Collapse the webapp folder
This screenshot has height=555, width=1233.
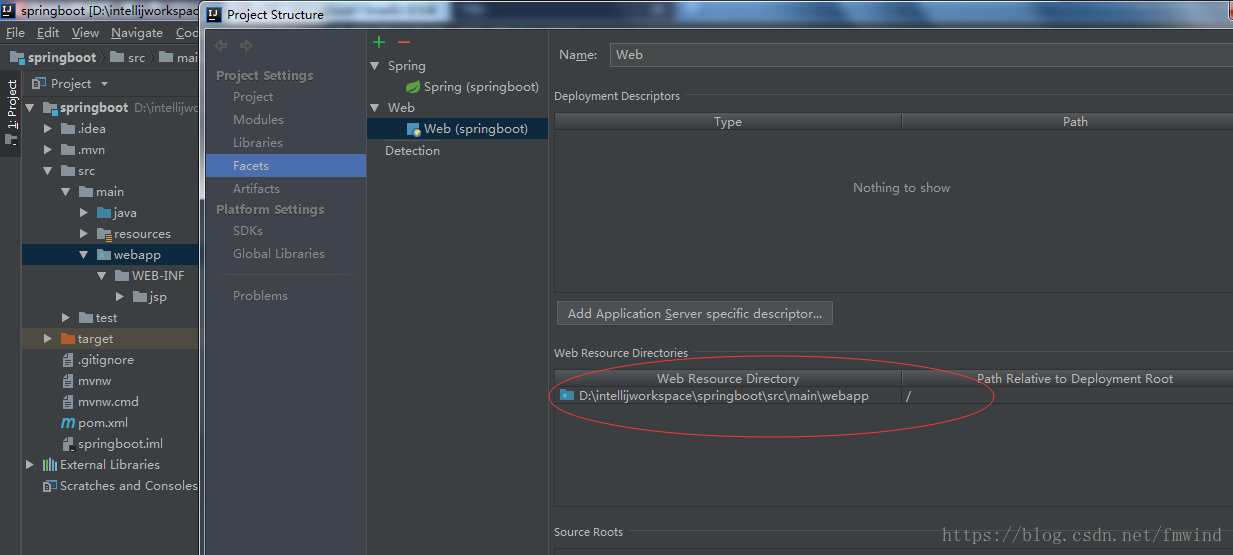click(x=84, y=255)
